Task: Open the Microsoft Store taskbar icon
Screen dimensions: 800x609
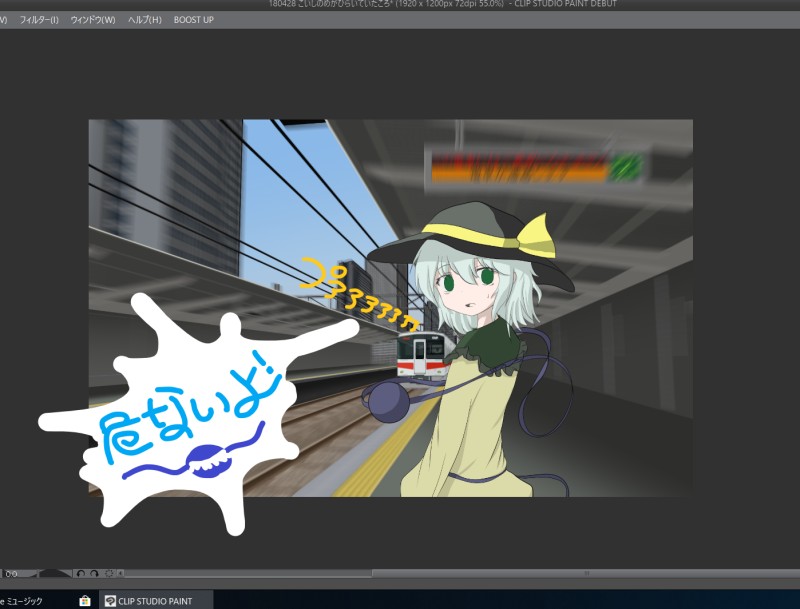Action: click(x=85, y=601)
